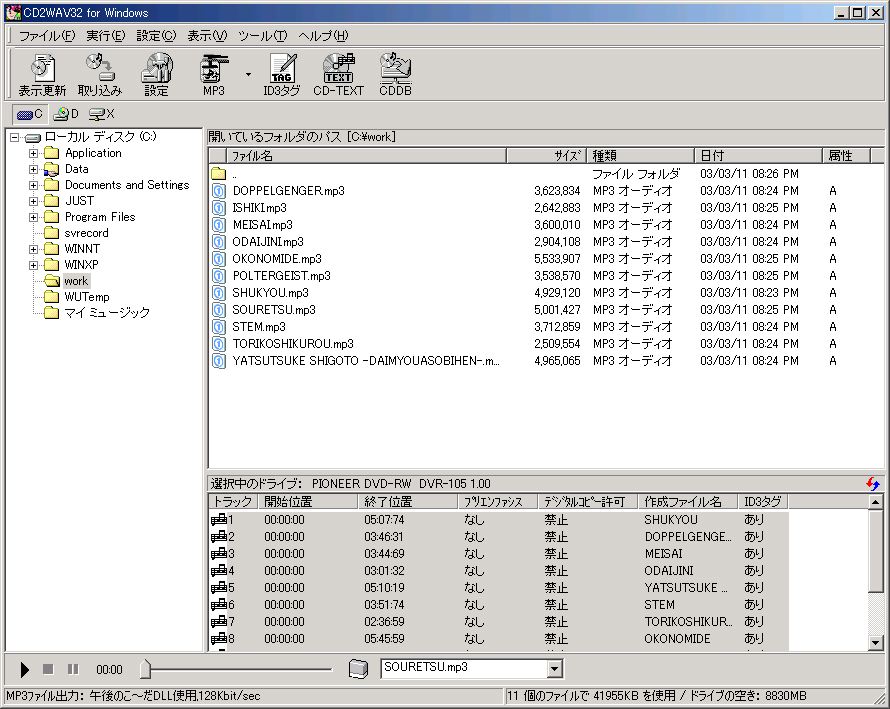Click the 表示更新 refresh toolbar icon
890x709 pixels.
42,74
